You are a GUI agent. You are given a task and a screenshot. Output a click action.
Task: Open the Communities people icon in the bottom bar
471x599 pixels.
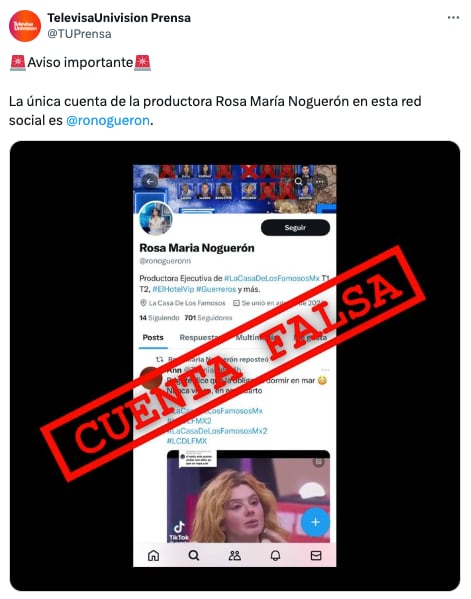[x=235, y=555]
